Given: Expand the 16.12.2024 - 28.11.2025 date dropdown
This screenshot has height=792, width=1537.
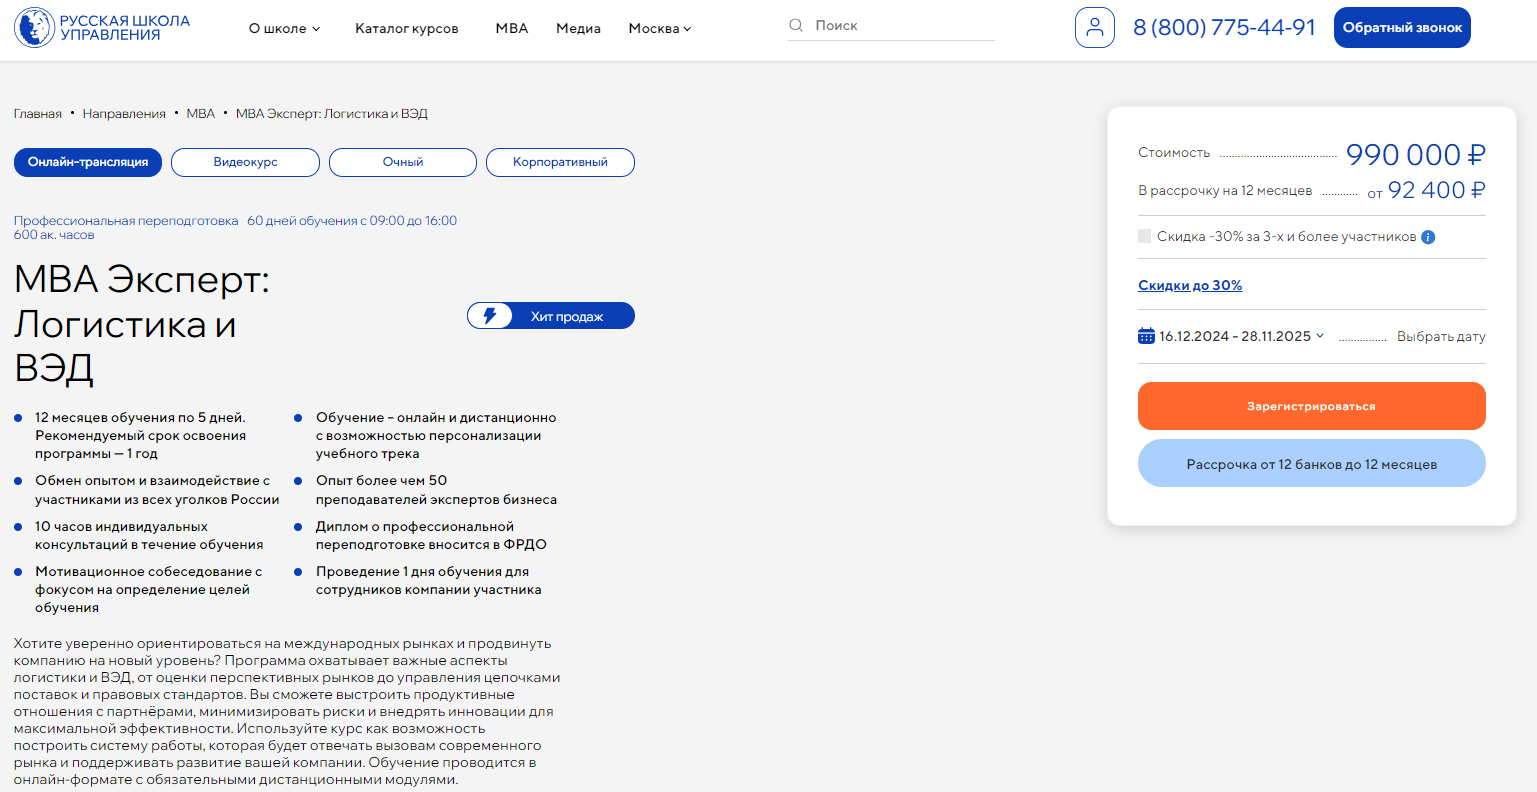Looking at the screenshot, I should (x=1241, y=336).
